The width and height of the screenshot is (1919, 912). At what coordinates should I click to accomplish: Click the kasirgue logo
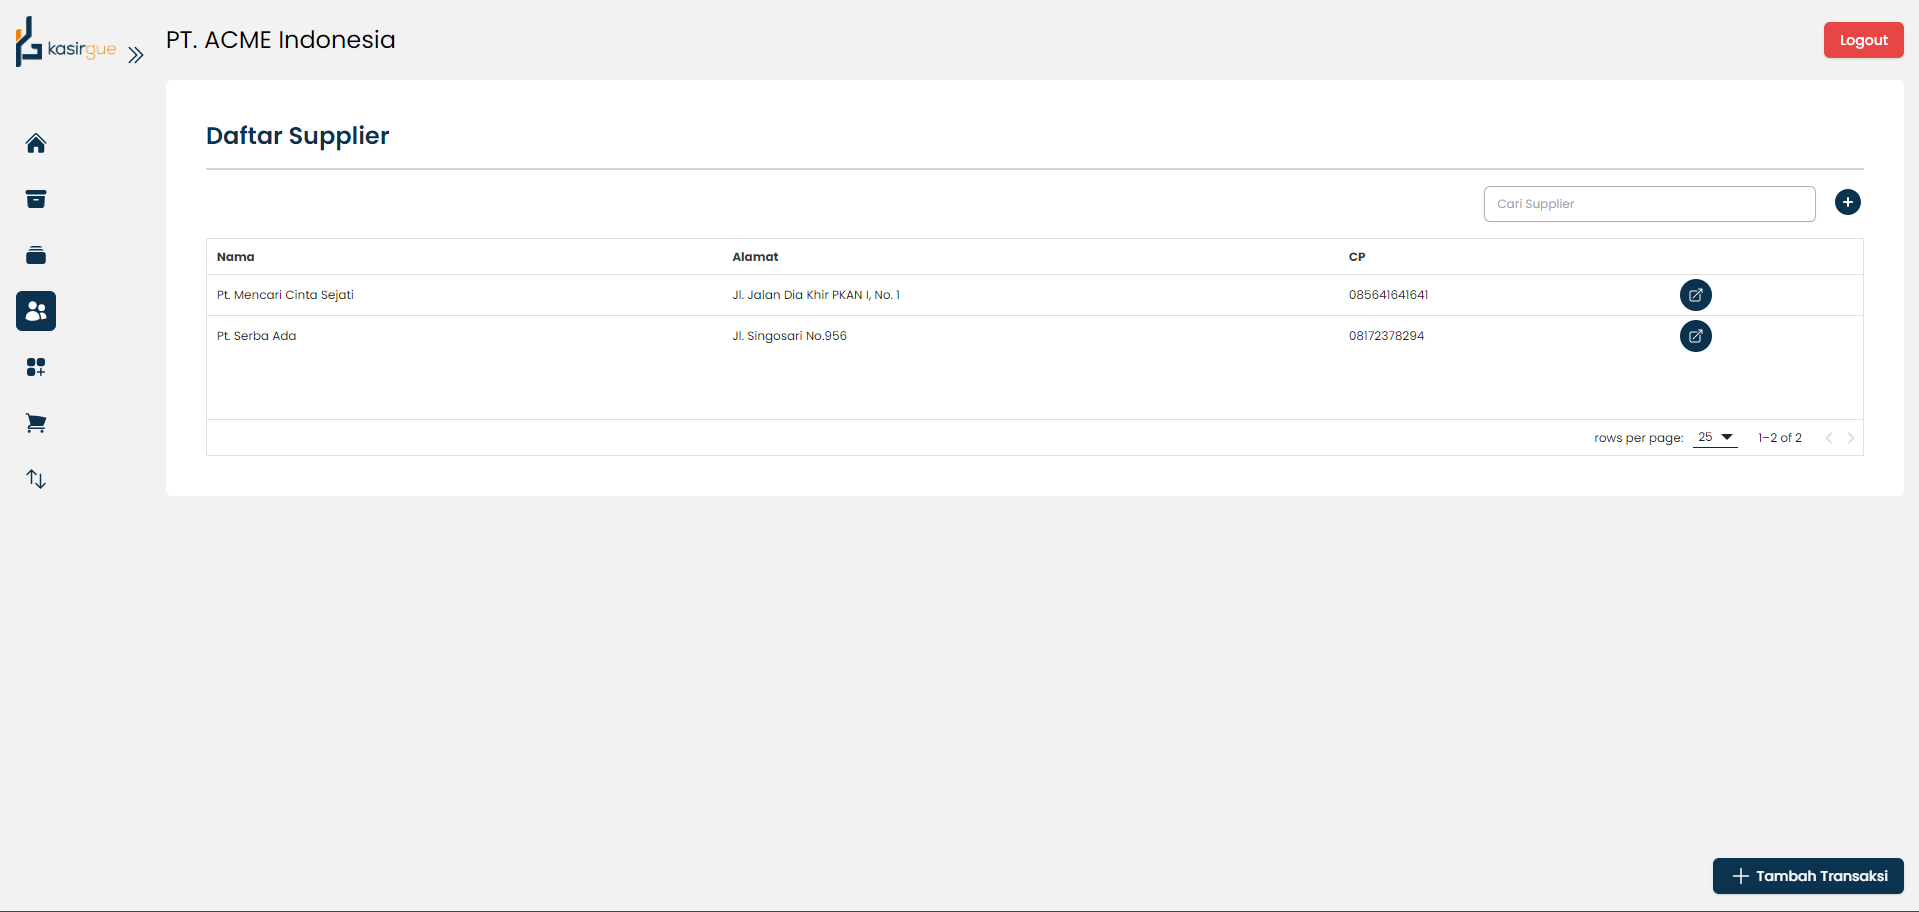pos(66,43)
